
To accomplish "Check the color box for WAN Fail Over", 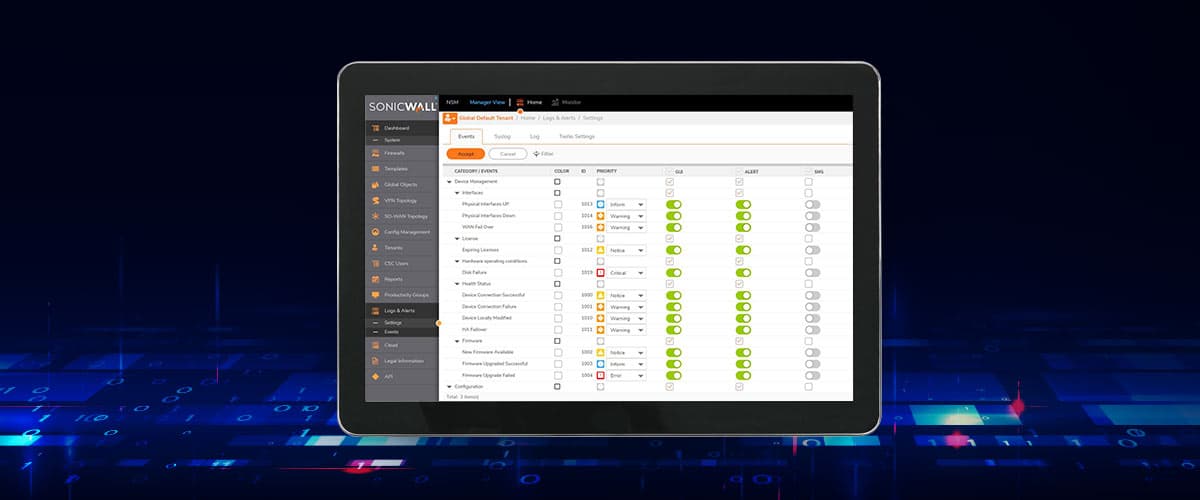I will coord(557,227).
